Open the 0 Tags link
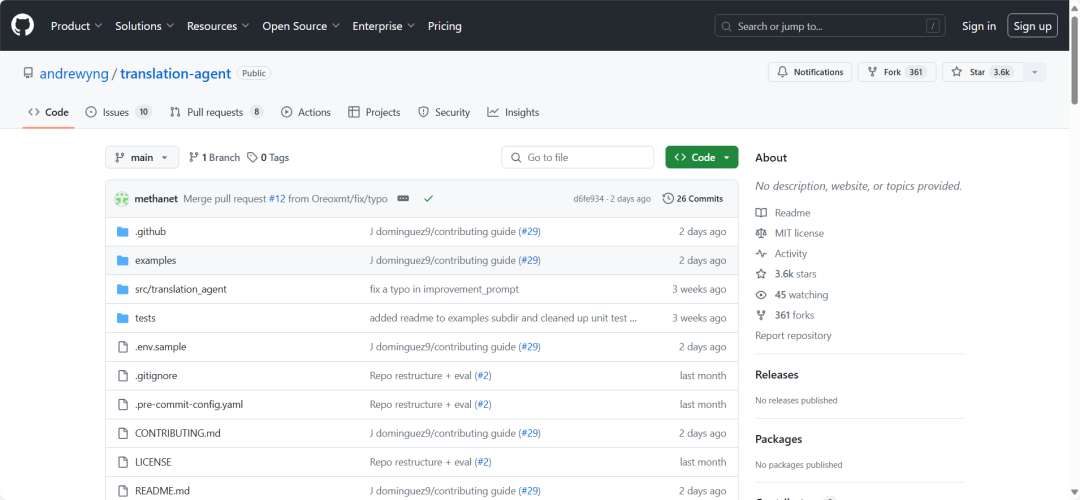Viewport: 1080px width, 500px height. 268,158
